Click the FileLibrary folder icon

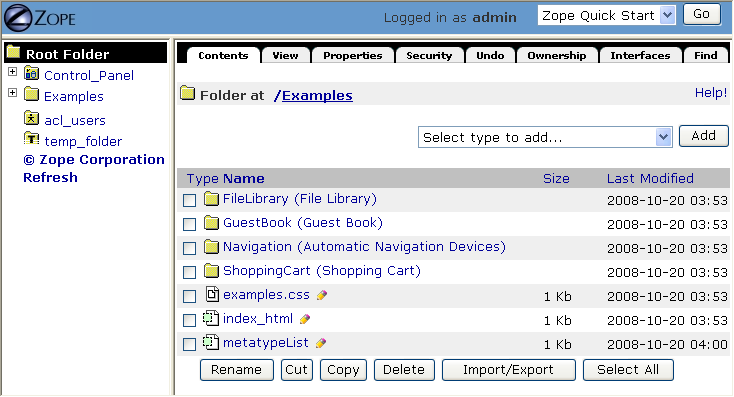tap(212, 199)
